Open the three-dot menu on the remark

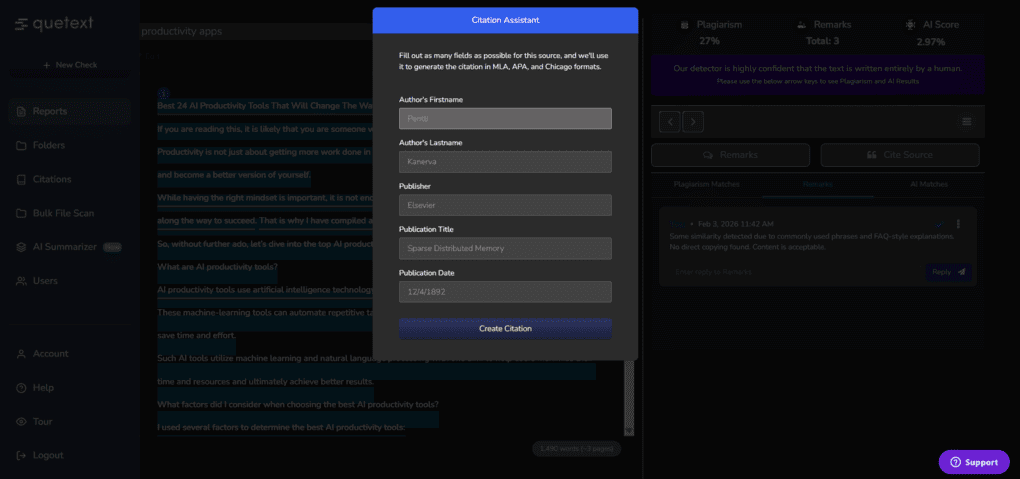pos(958,224)
